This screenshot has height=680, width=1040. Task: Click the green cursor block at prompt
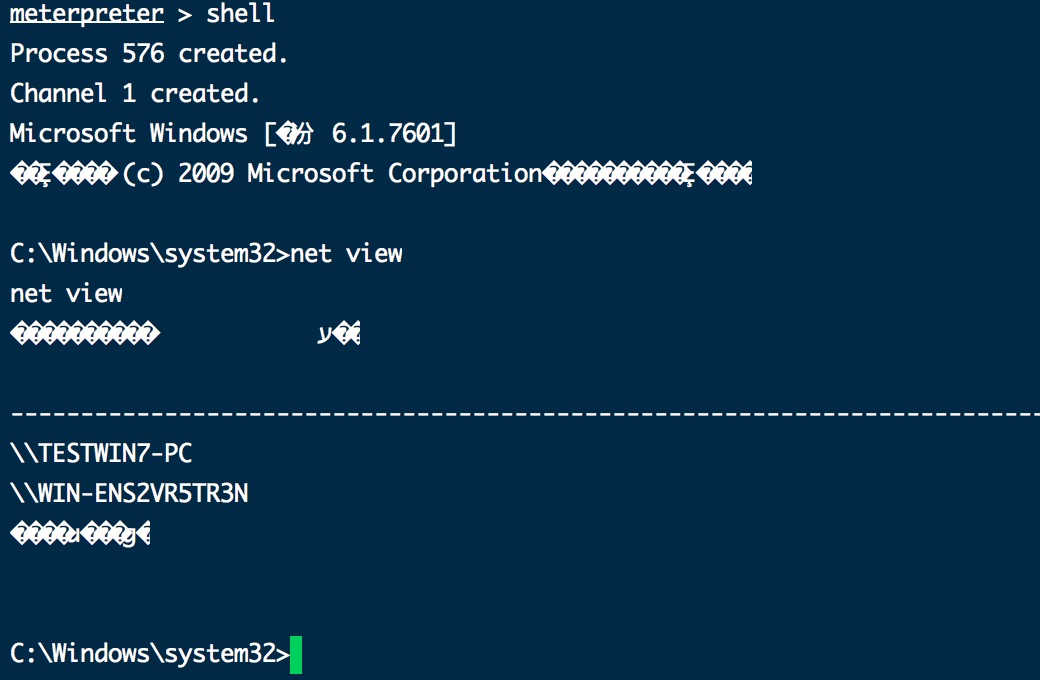296,655
